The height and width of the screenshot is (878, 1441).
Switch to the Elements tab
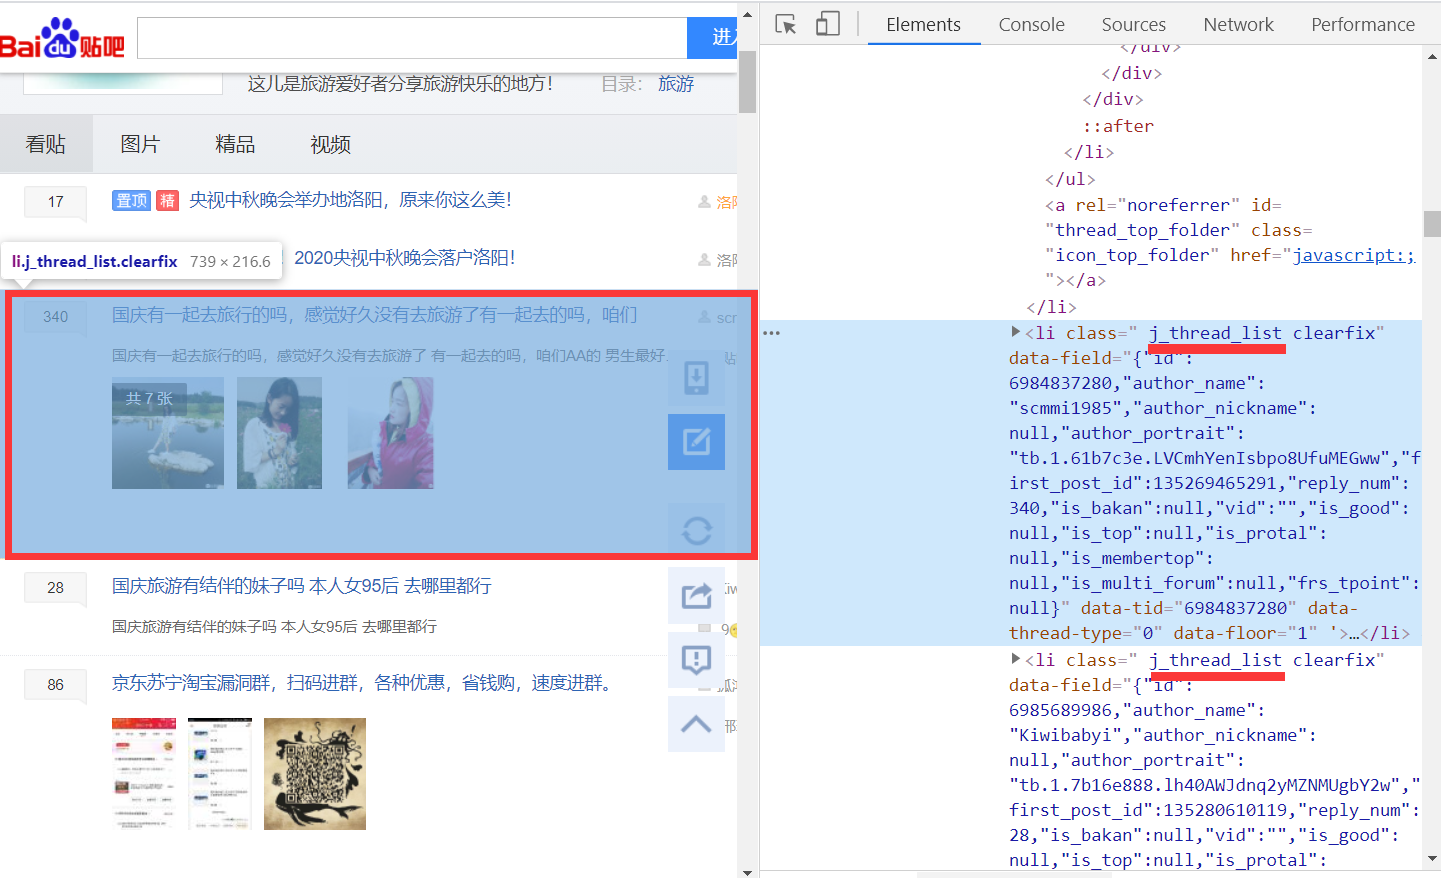[x=923, y=24]
